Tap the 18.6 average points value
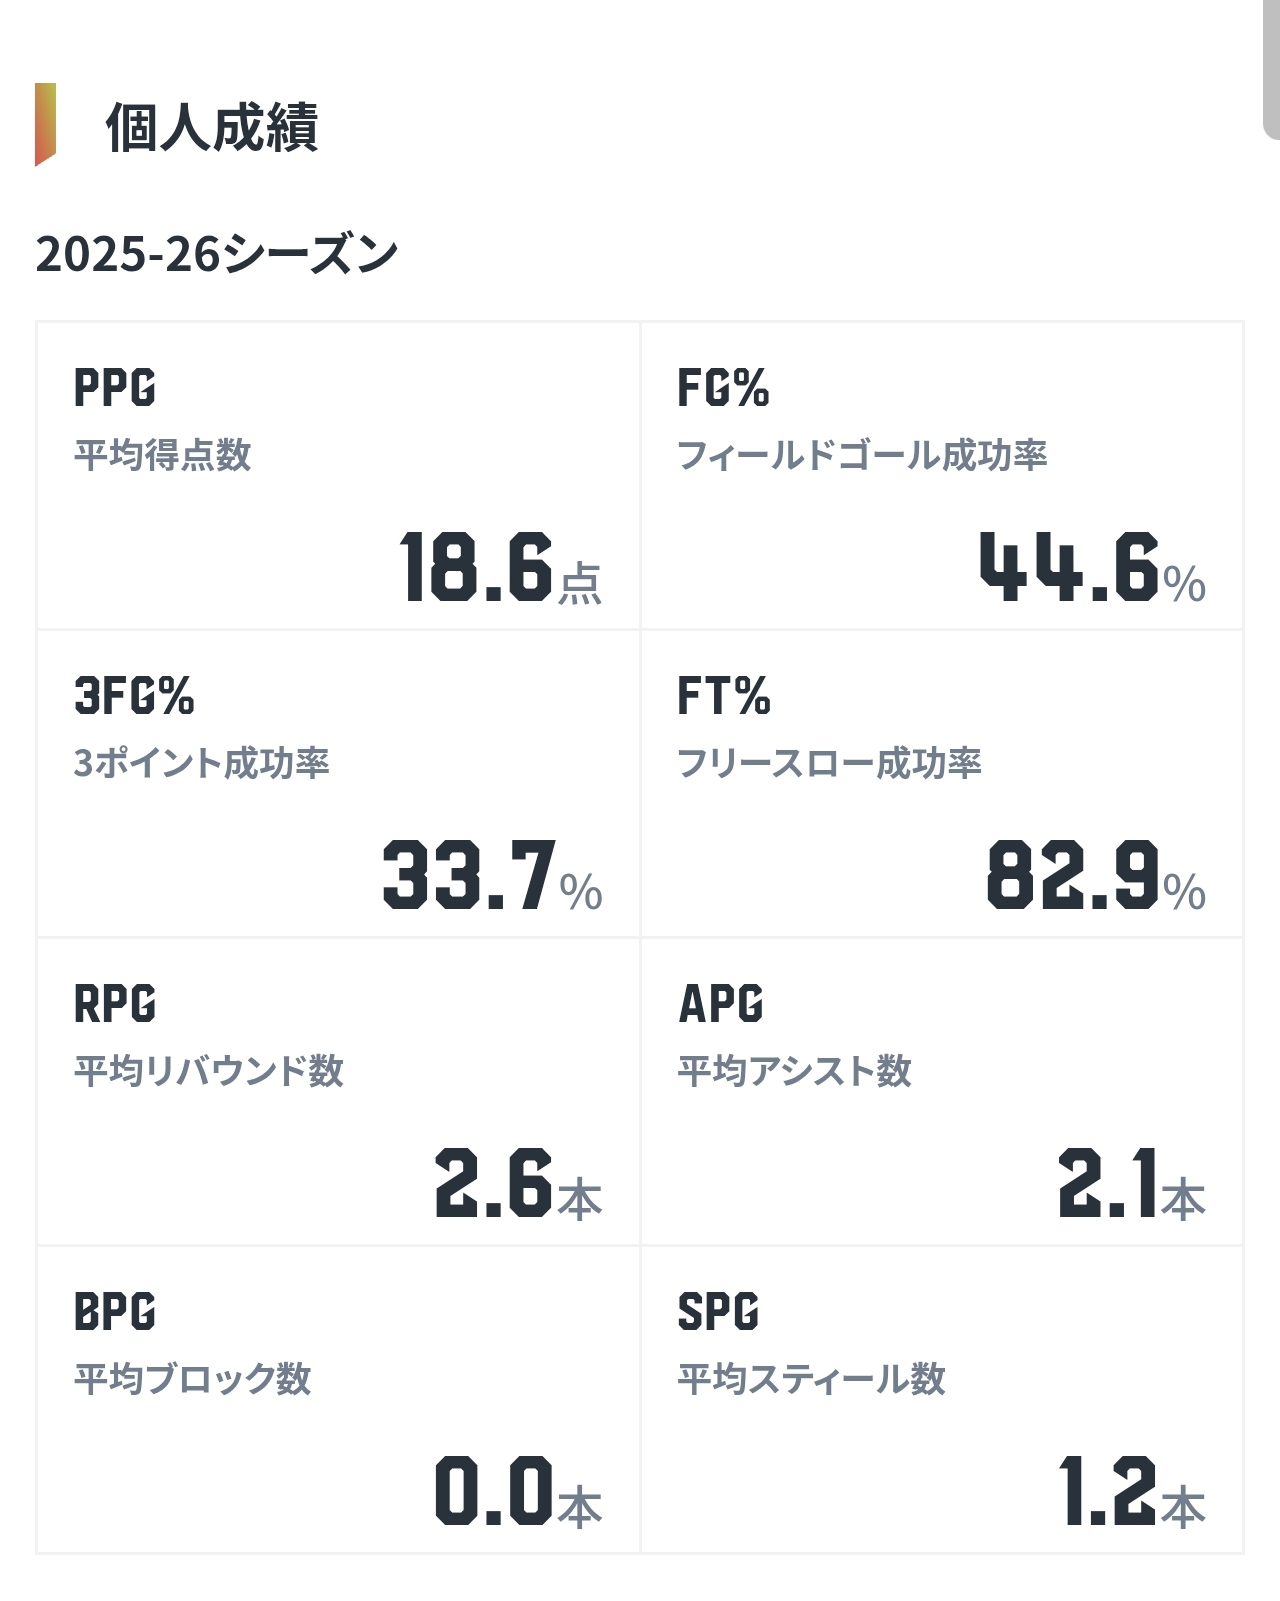 tap(476, 568)
